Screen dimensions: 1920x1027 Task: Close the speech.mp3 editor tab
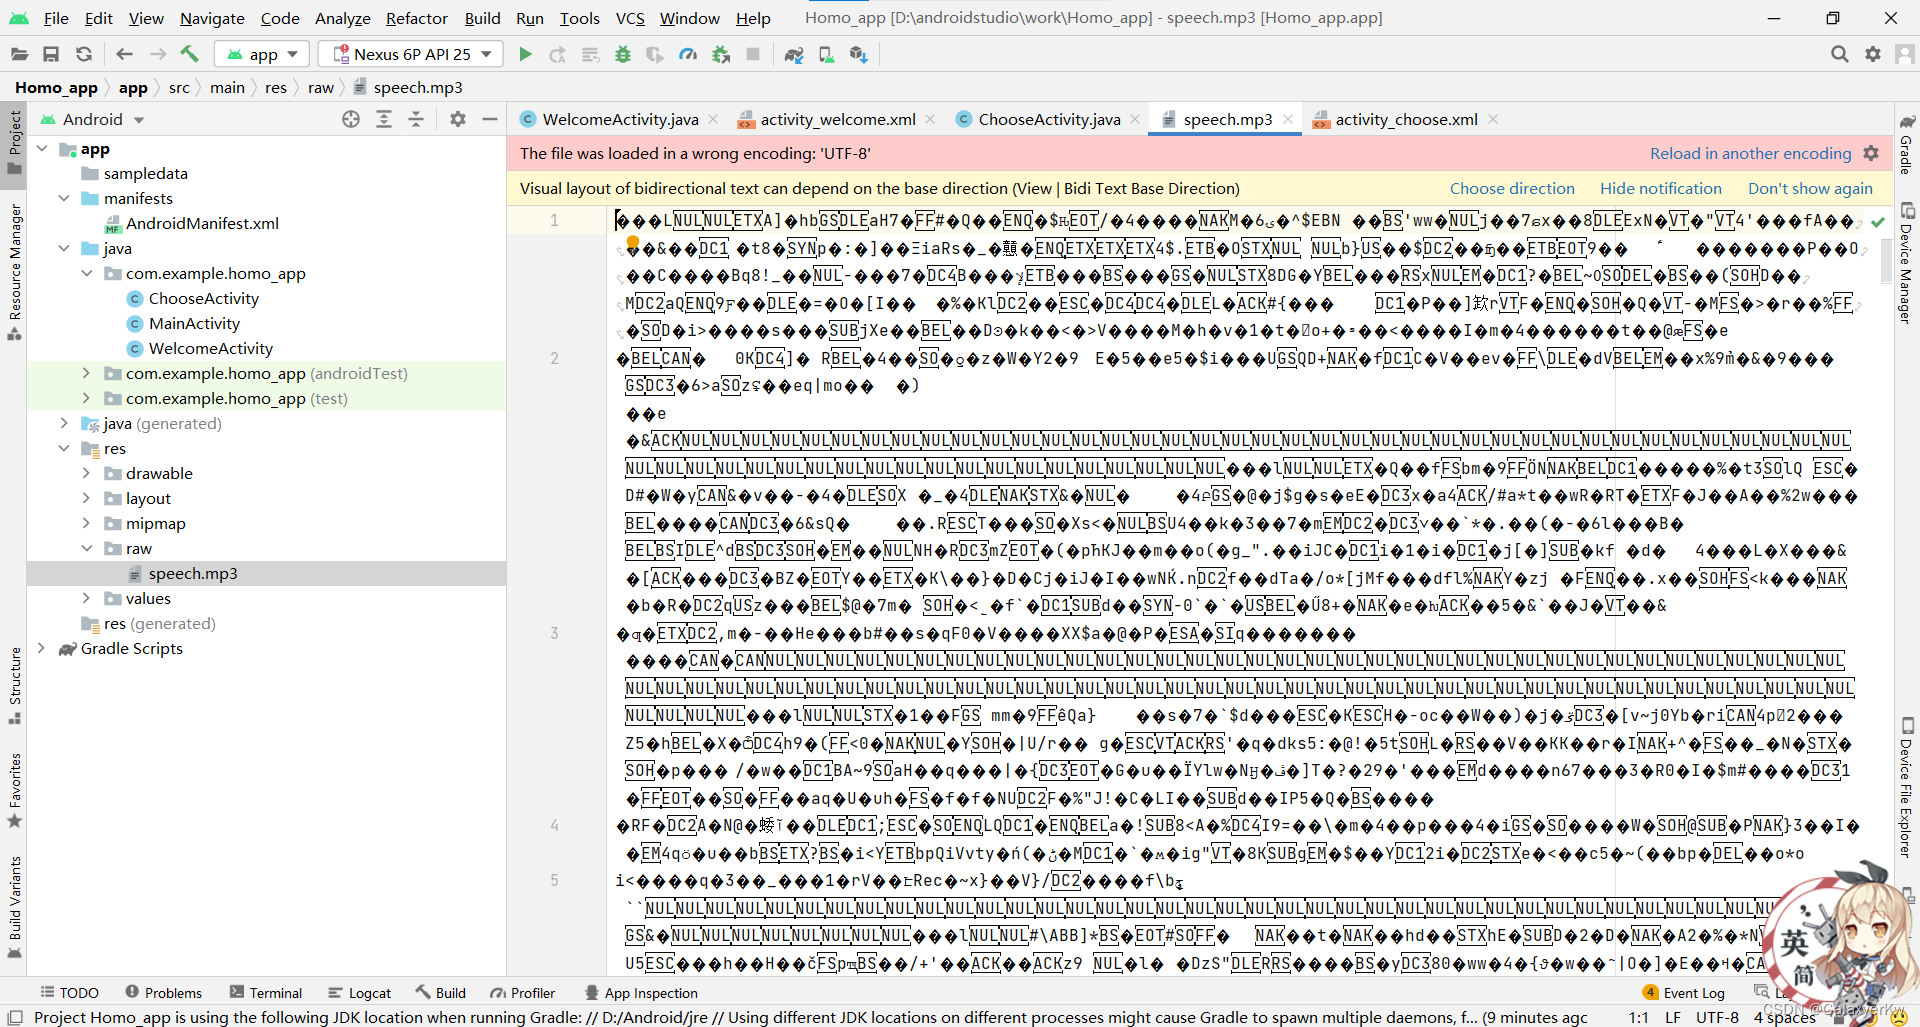pyautogui.click(x=1288, y=119)
